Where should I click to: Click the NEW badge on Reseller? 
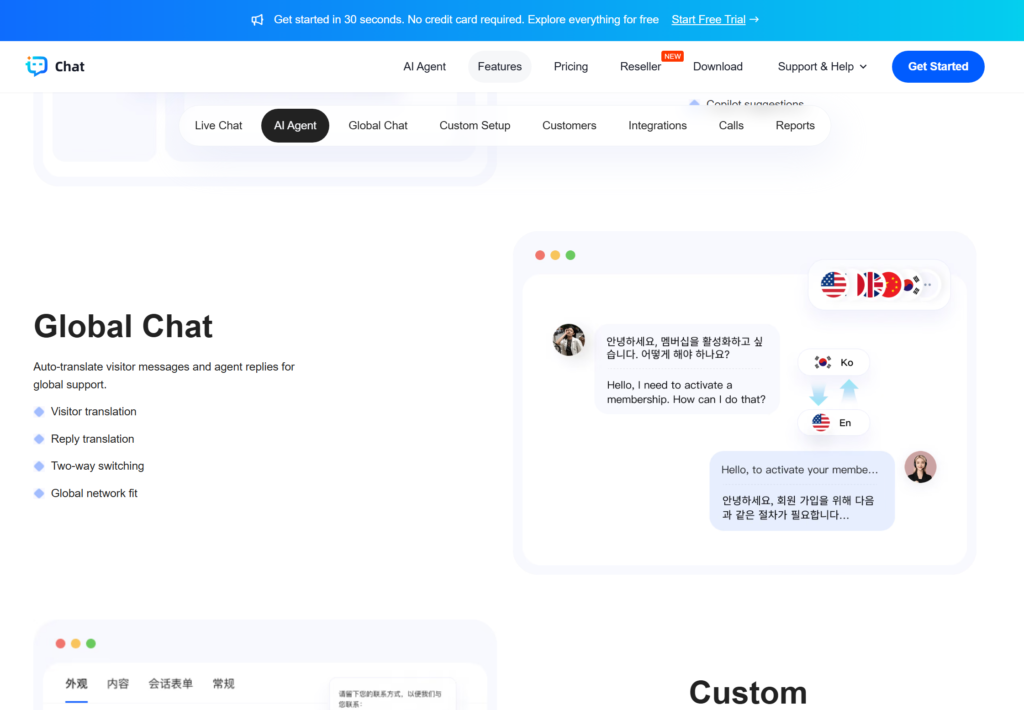tap(672, 56)
